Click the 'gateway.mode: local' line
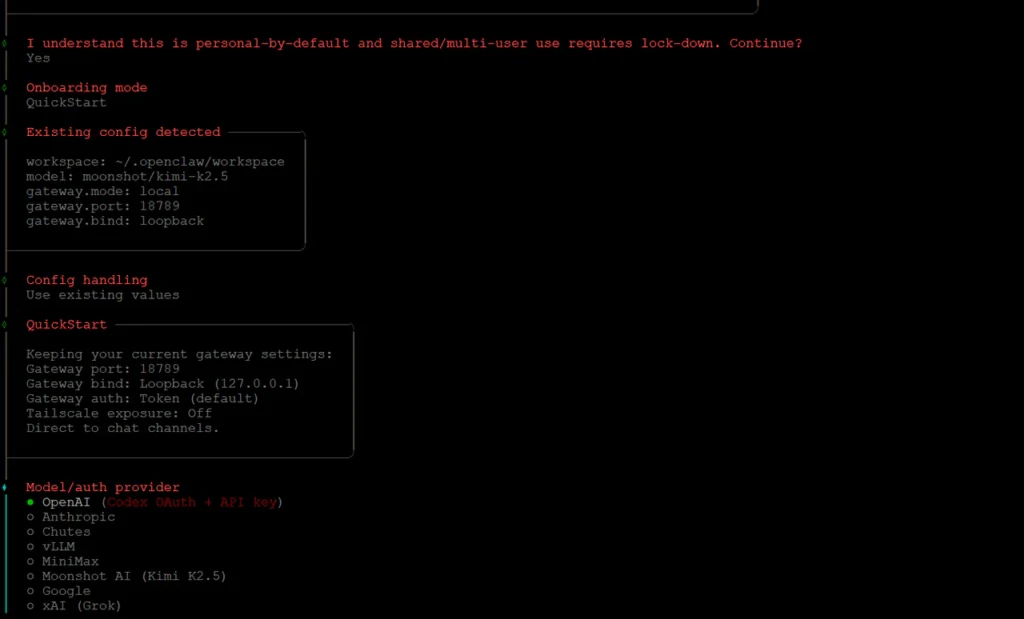 click(x=103, y=191)
